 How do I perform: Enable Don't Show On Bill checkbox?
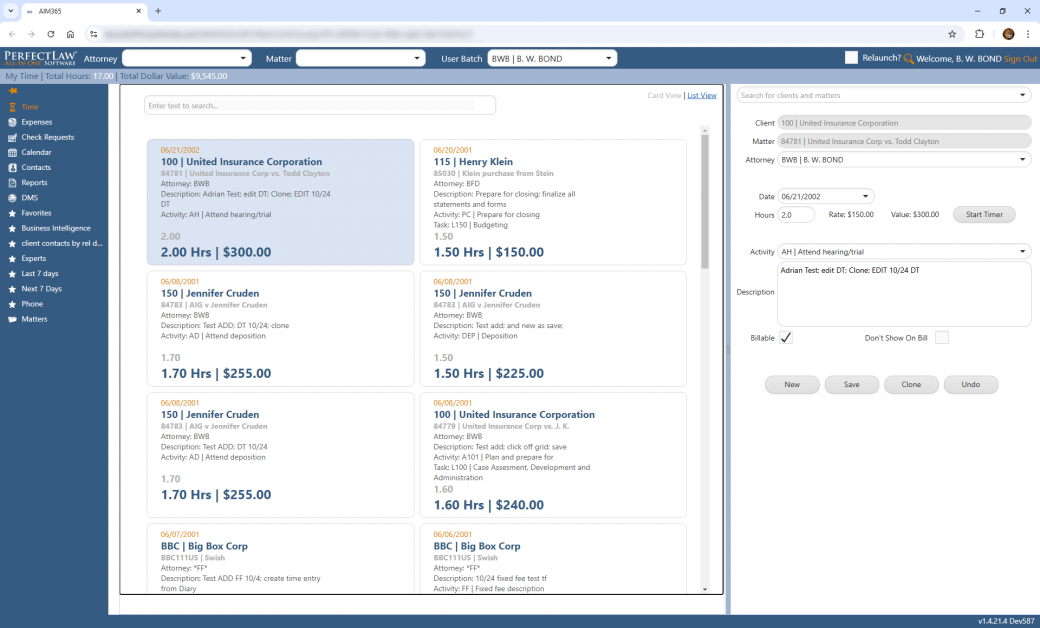coord(941,338)
